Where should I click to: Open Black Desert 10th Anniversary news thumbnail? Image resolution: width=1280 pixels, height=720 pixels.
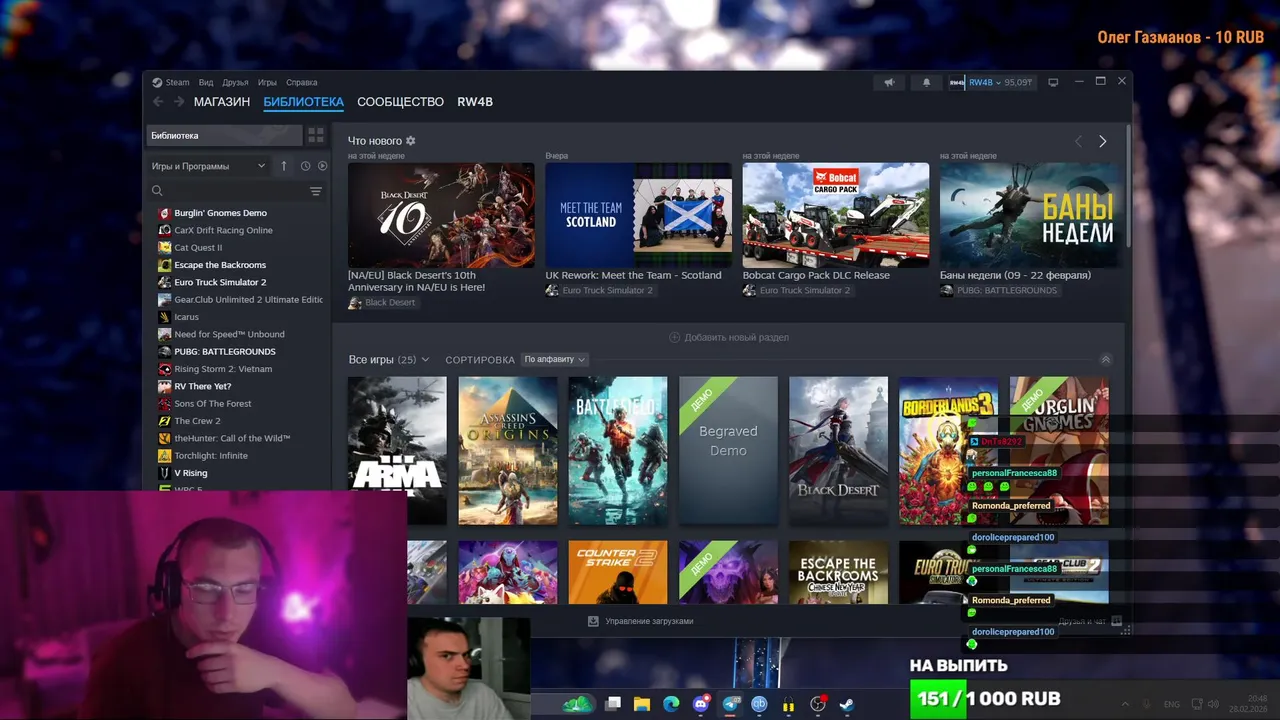point(441,215)
